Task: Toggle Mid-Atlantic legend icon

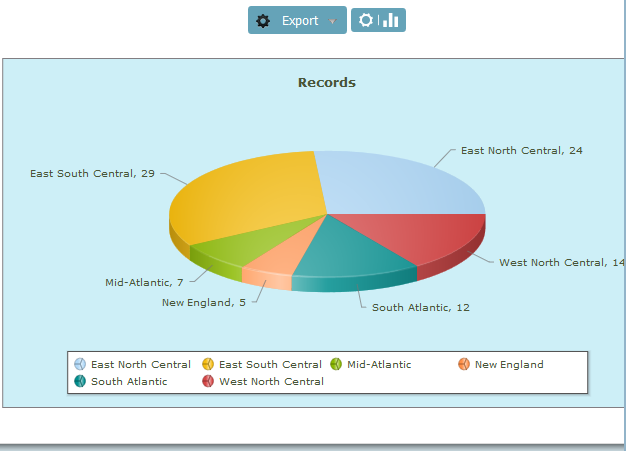Action: click(x=336, y=364)
